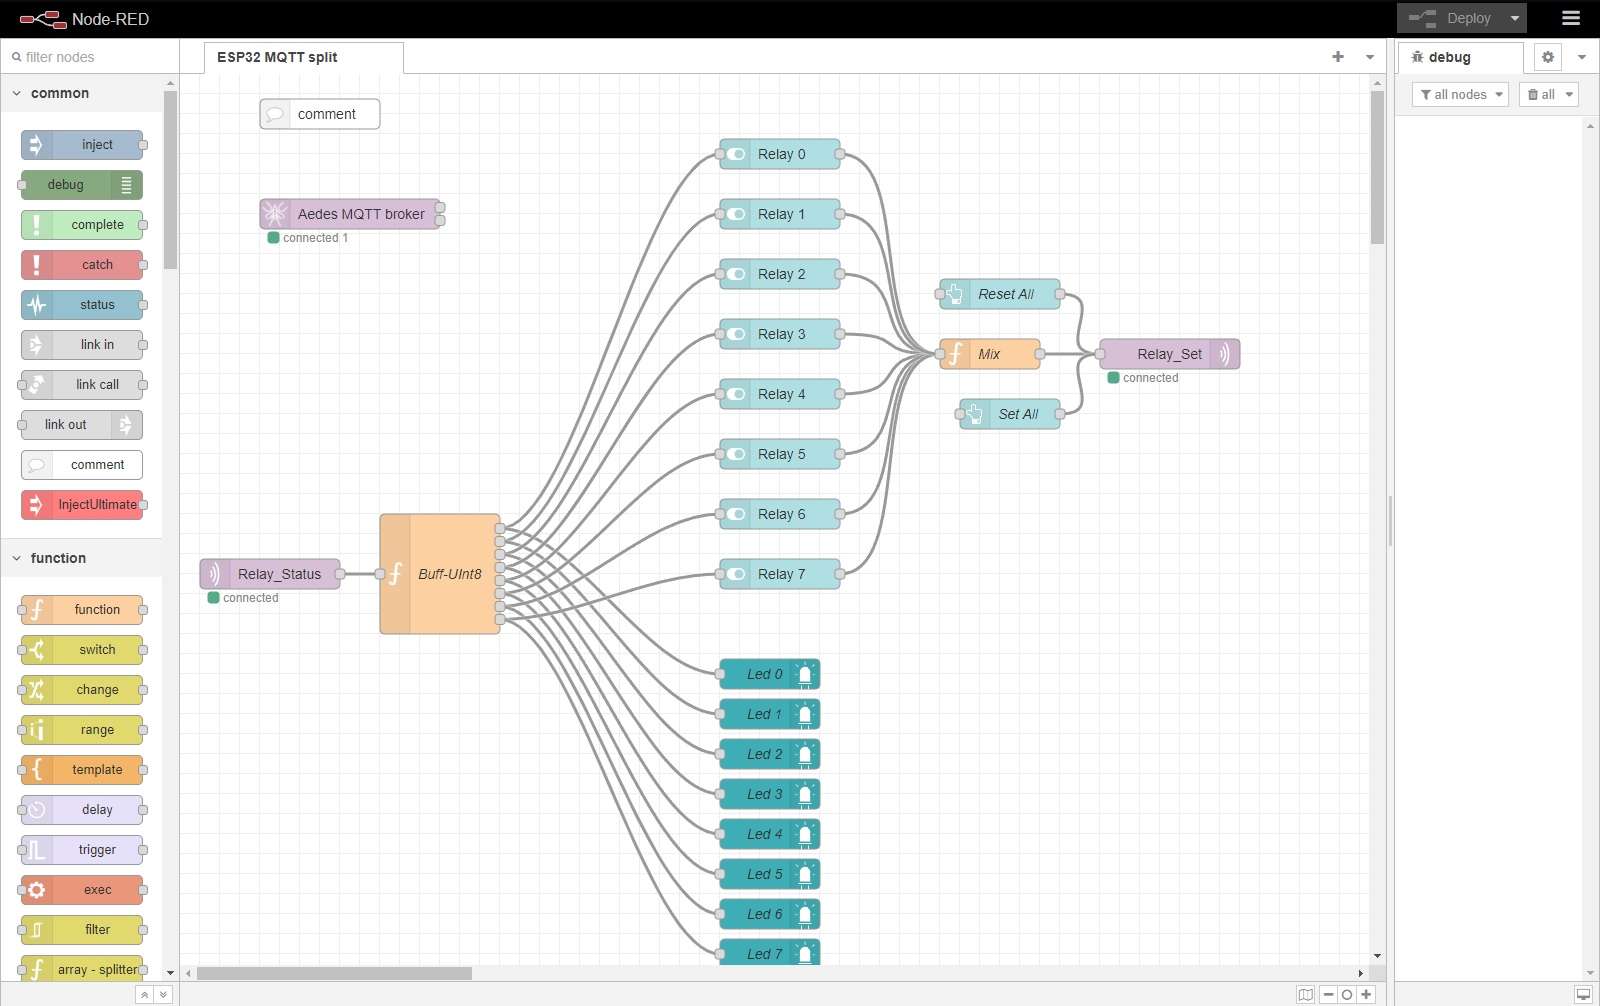
Task: Select the function node in the palette
Action: coord(82,609)
